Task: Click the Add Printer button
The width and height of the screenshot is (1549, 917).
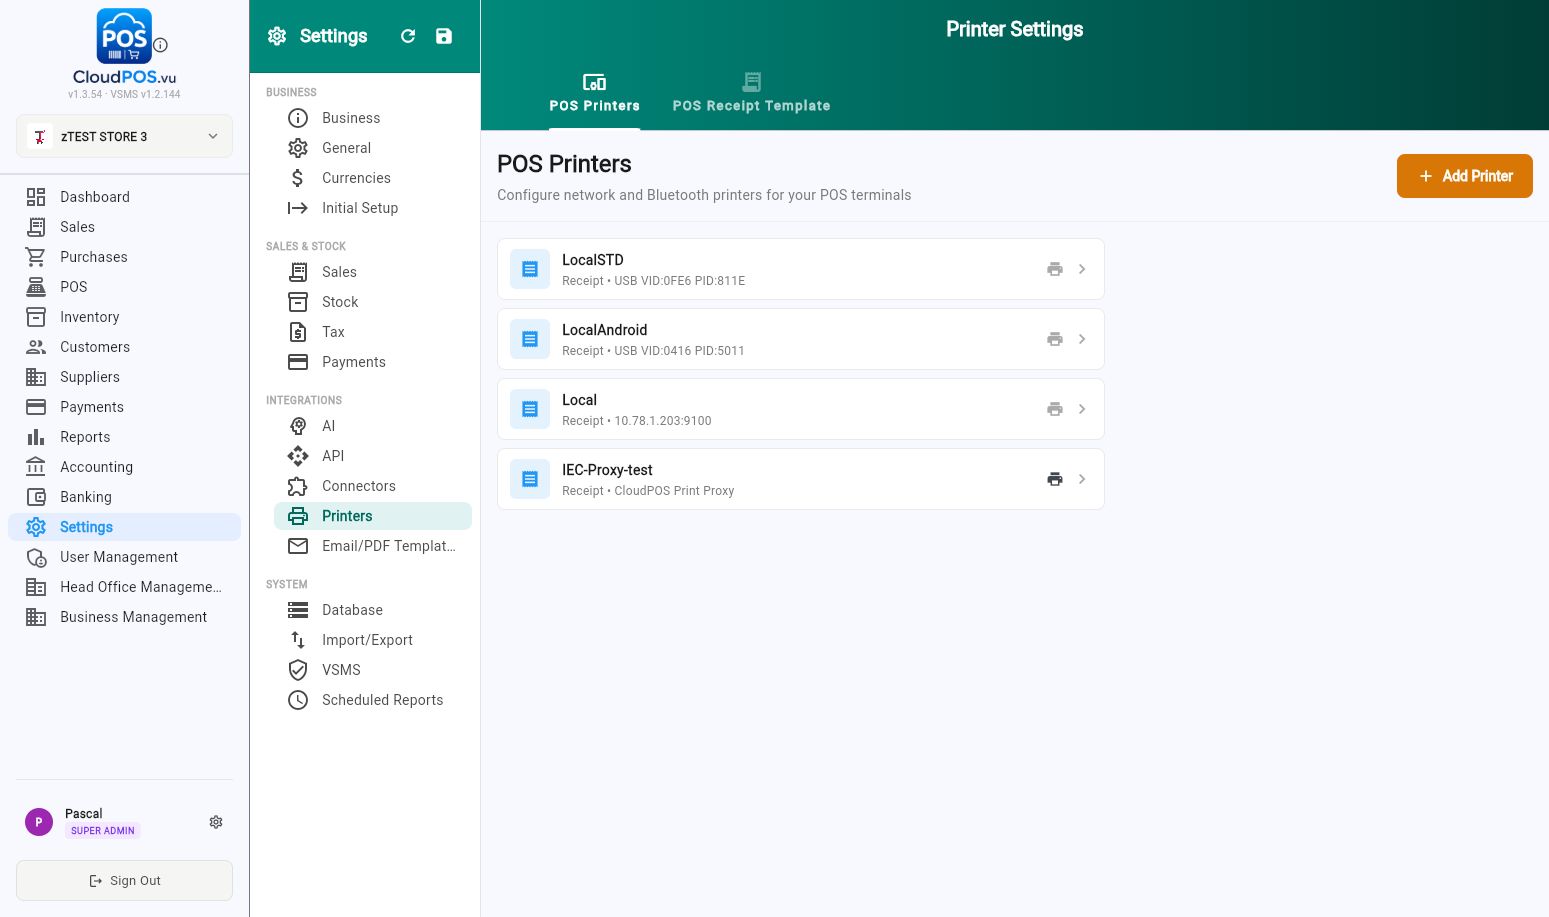Action: coord(1465,176)
